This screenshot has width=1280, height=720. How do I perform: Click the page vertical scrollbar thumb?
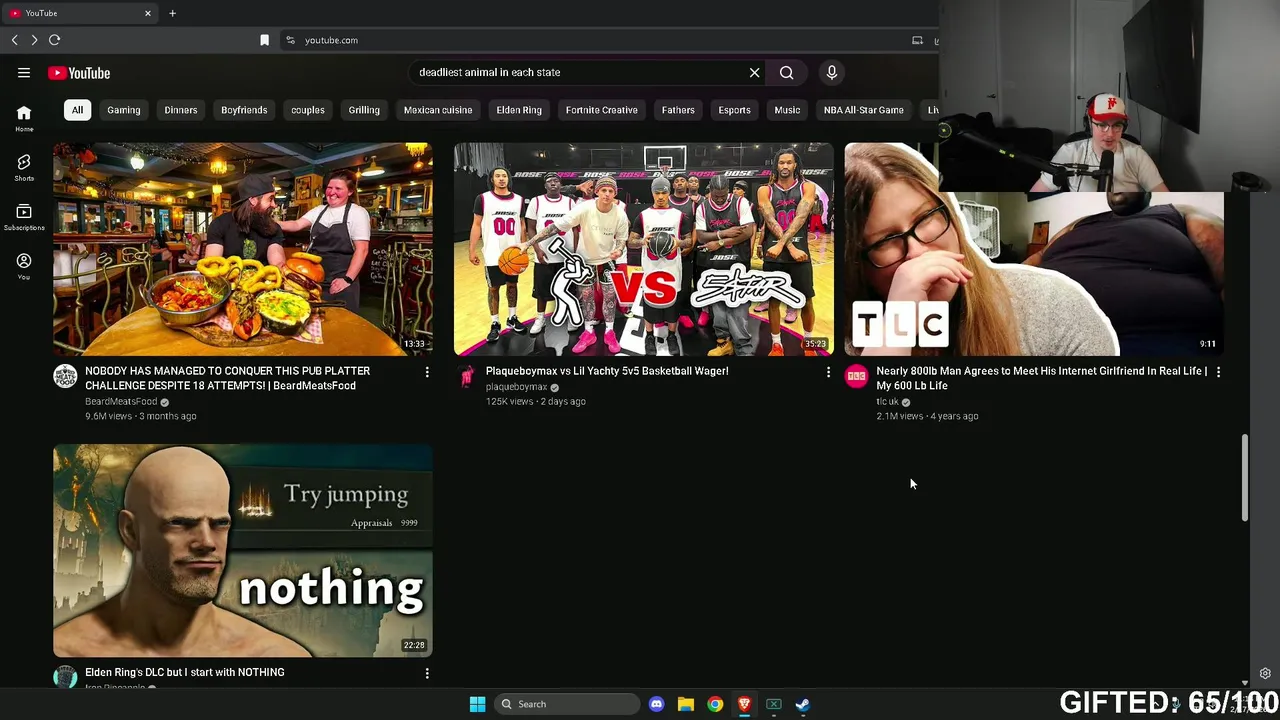(x=1245, y=477)
